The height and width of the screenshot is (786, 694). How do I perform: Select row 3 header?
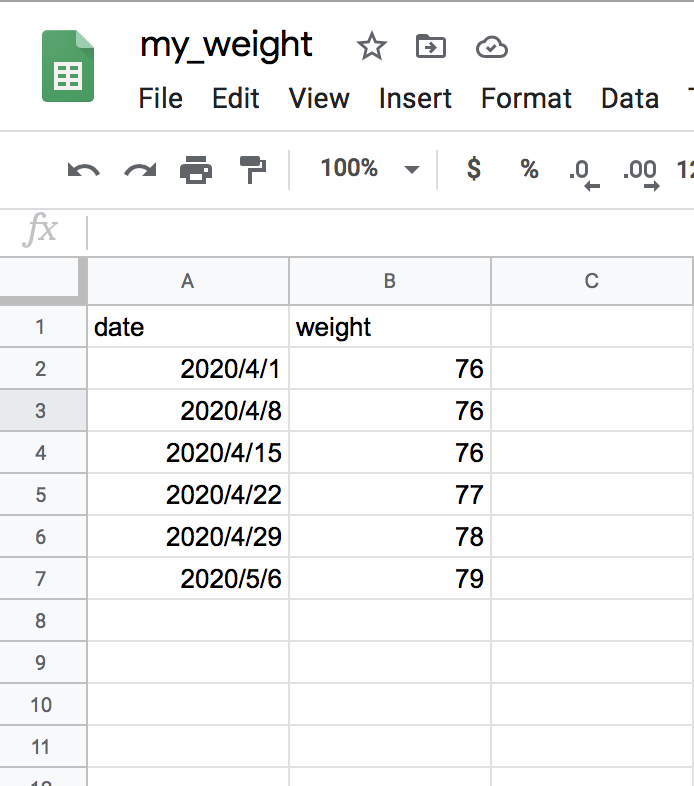coord(43,411)
